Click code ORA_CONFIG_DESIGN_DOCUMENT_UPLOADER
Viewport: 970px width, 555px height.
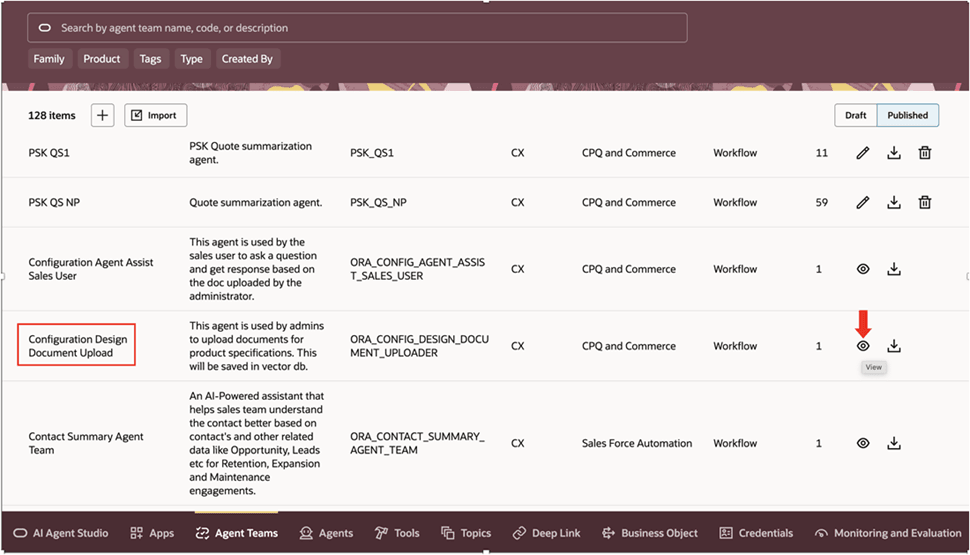pos(419,346)
